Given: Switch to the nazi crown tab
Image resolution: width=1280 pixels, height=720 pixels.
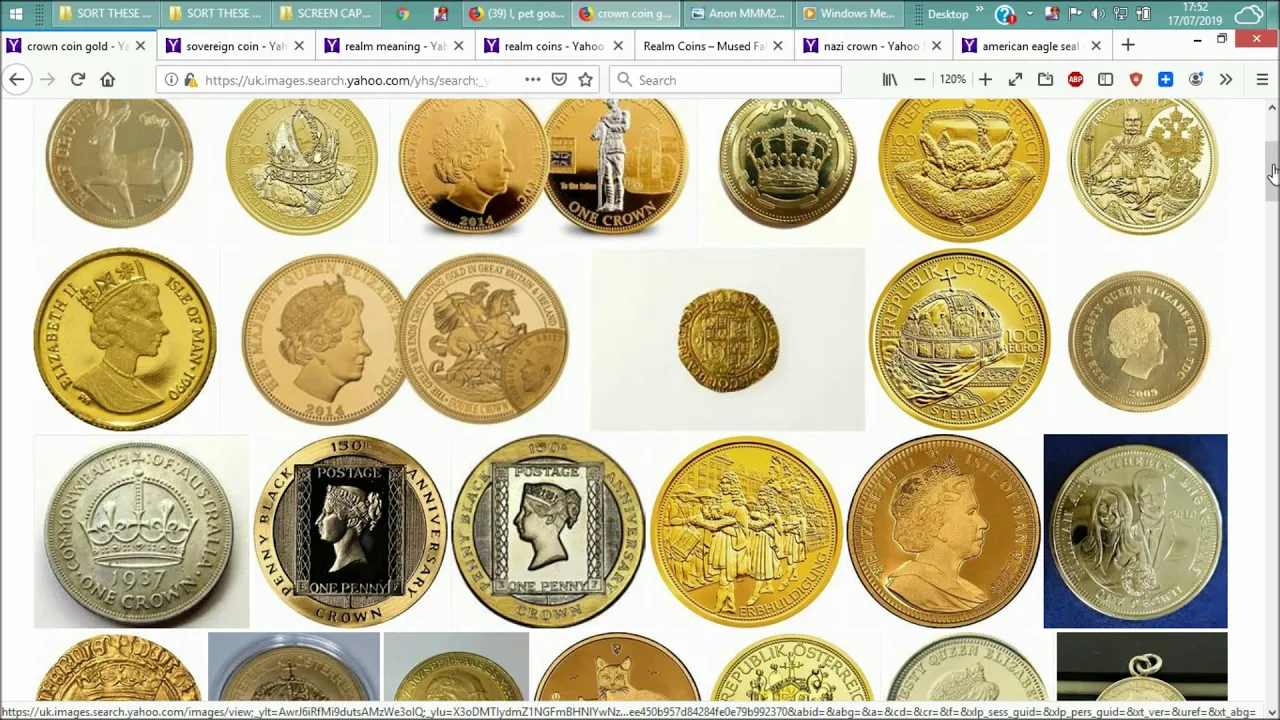Looking at the screenshot, I should [871, 46].
